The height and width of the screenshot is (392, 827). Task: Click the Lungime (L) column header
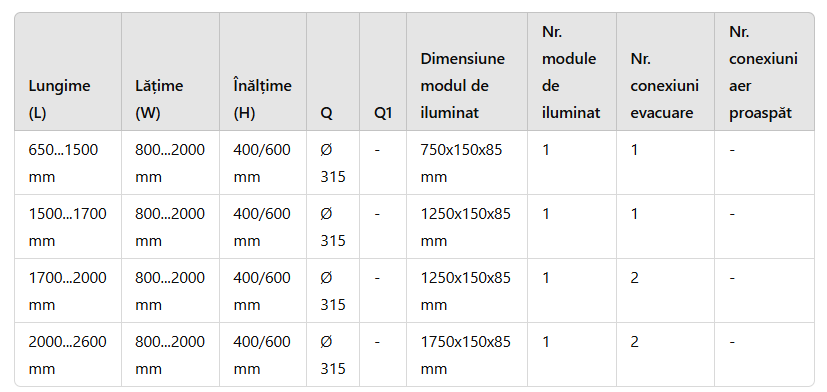point(68,72)
